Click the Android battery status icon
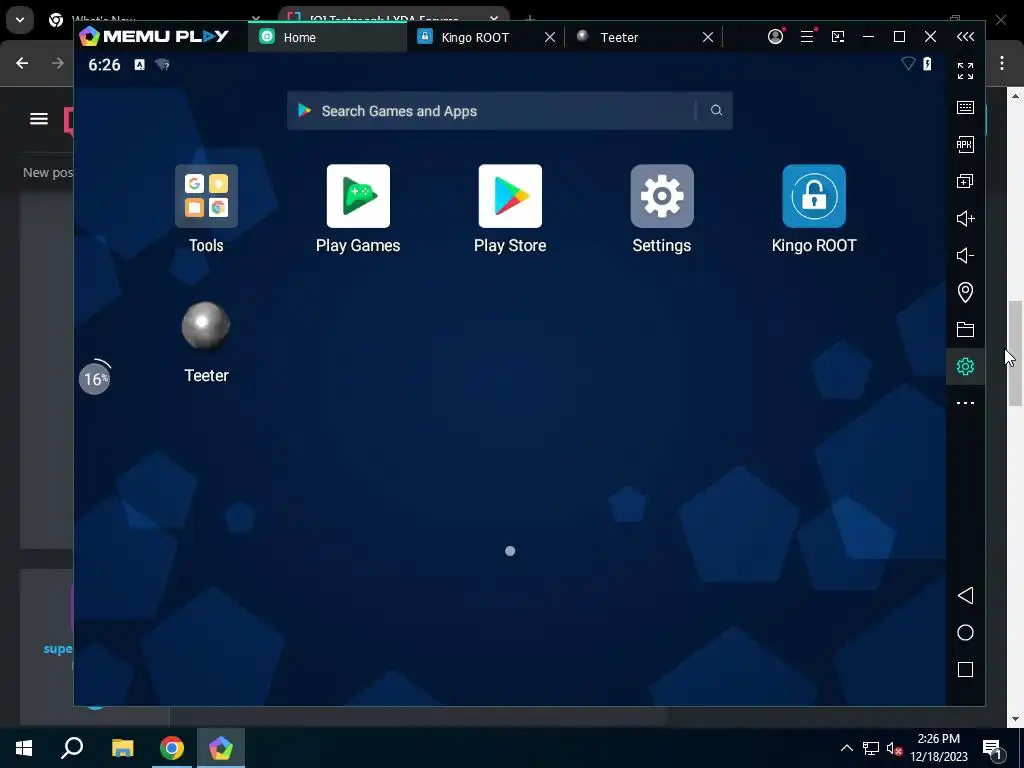 (927, 63)
